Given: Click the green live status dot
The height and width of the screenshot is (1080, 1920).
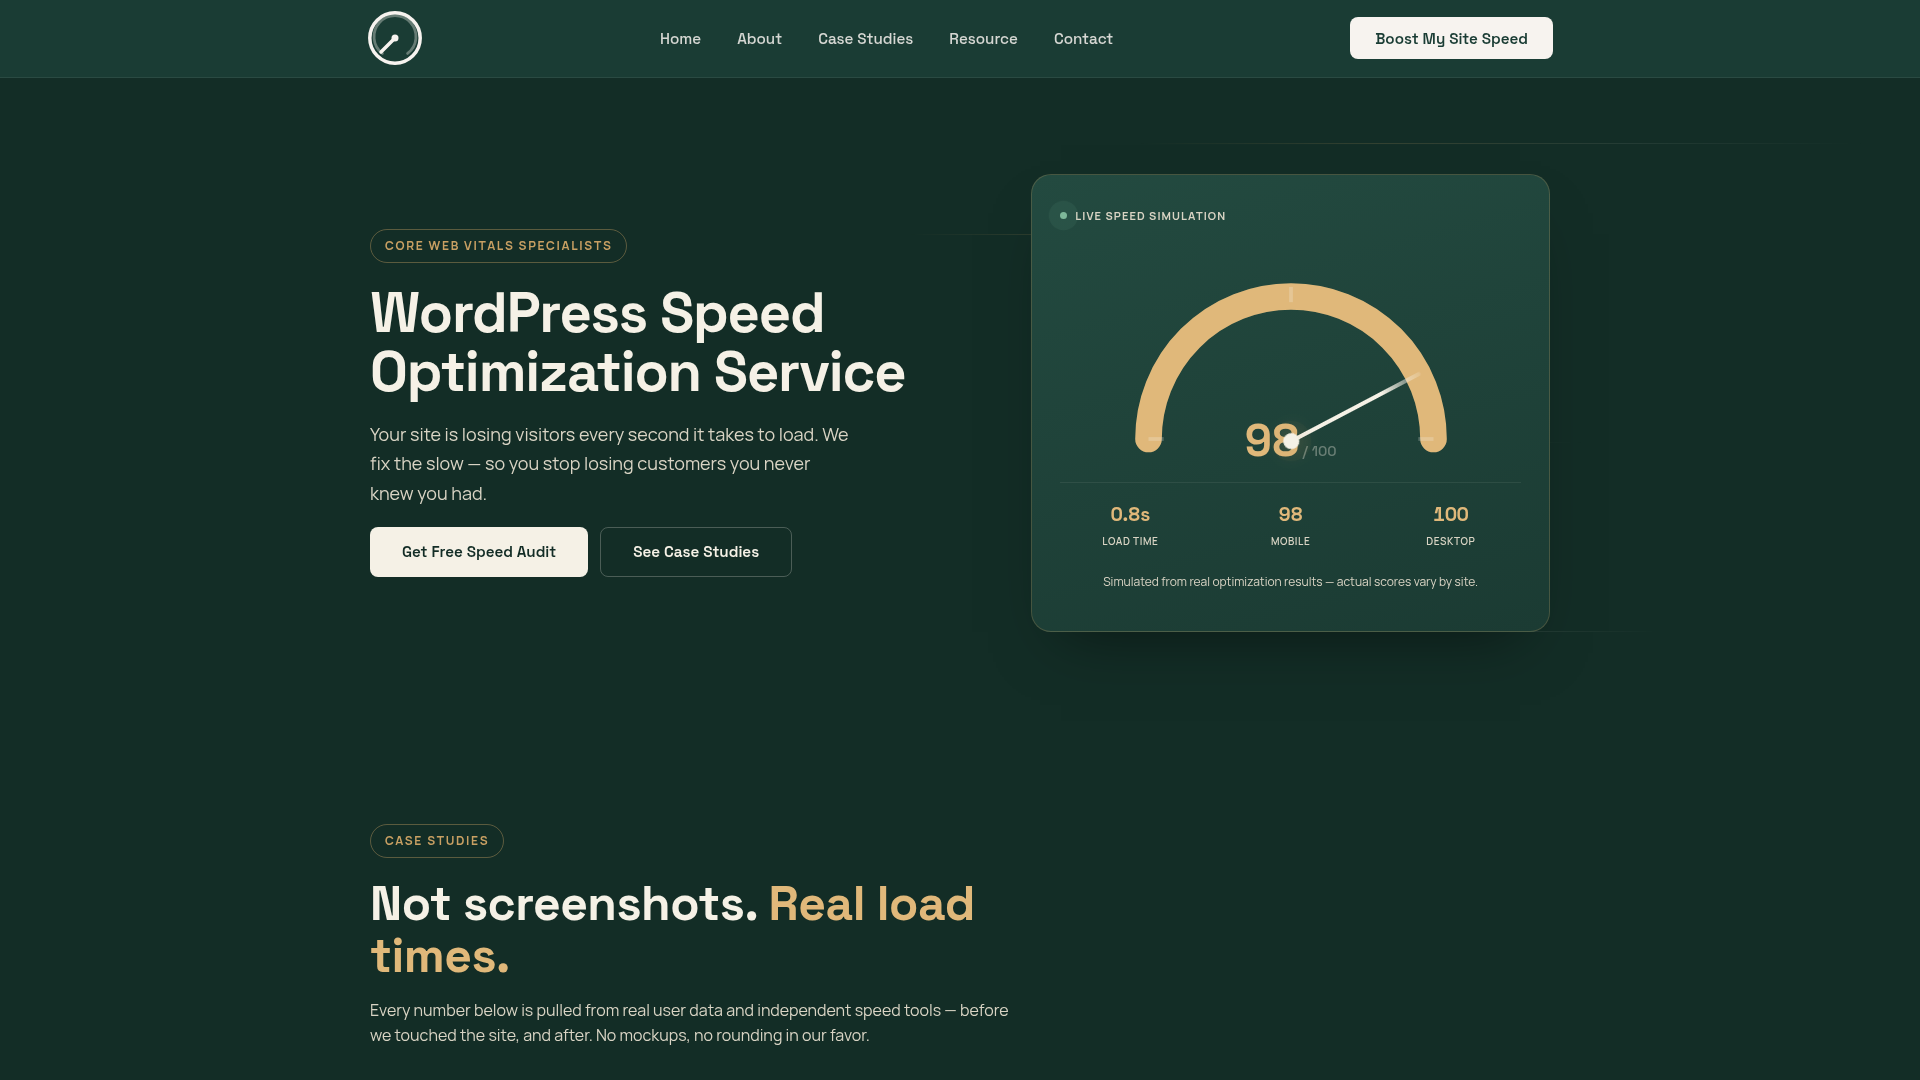Looking at the screenshot, I should click(1063, 216).
